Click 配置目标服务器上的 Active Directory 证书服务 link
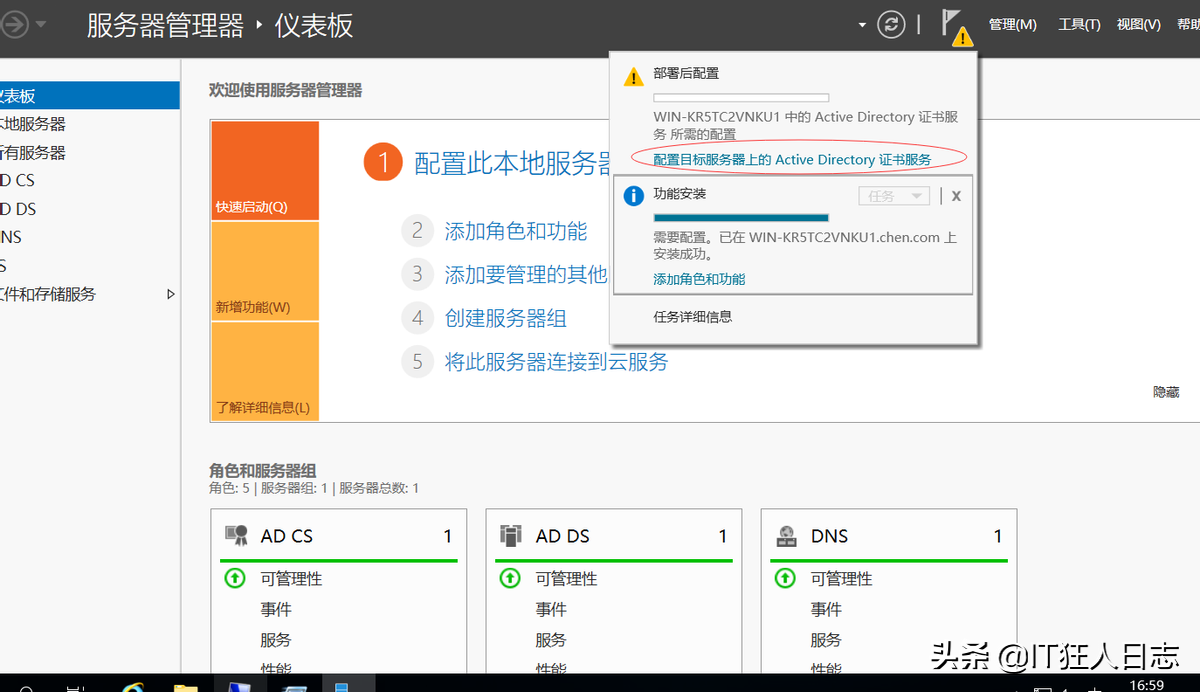The height and width of the screenshot is (692, 1200). 792,160
